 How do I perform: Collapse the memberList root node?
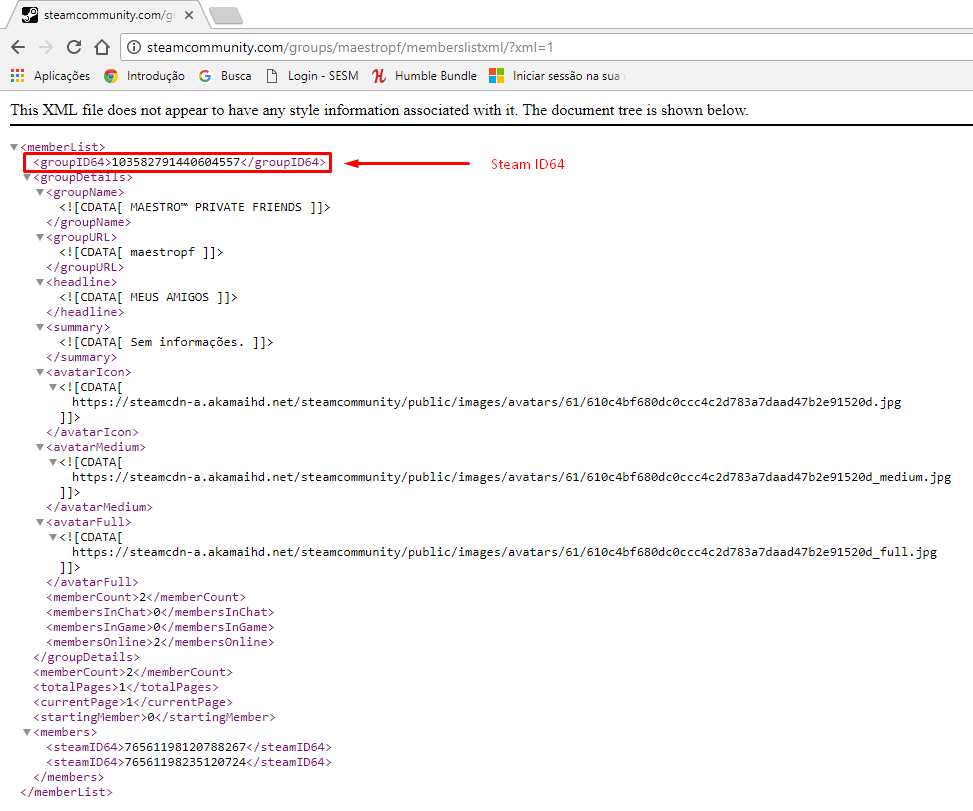(x=14, y=147)
